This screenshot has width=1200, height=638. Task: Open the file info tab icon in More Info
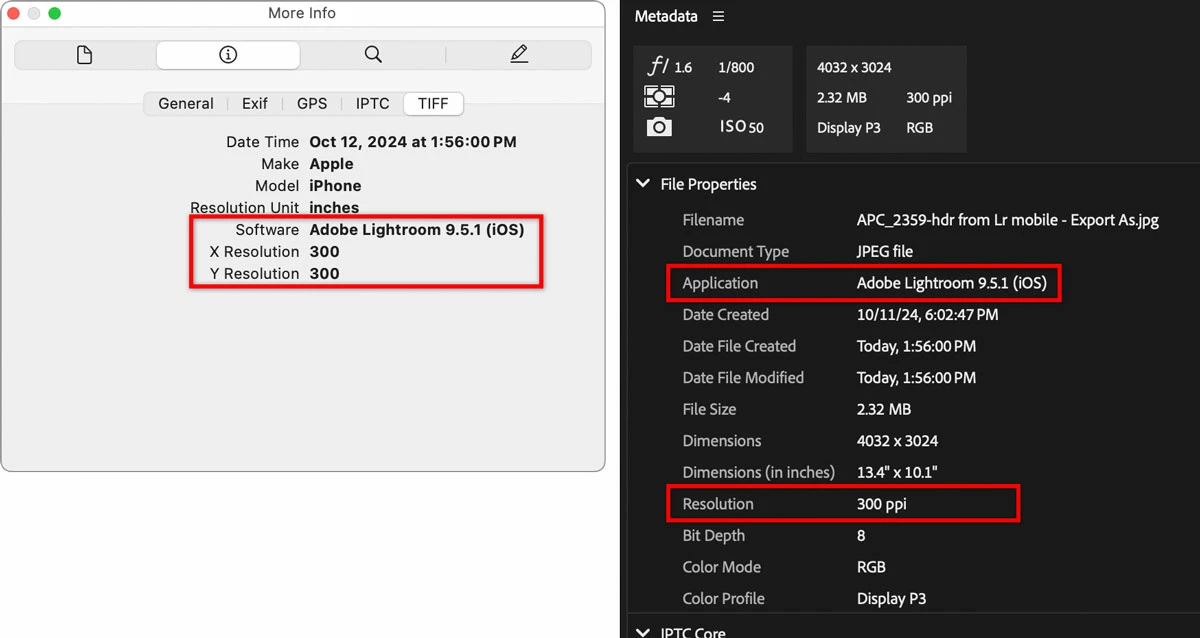85,55
